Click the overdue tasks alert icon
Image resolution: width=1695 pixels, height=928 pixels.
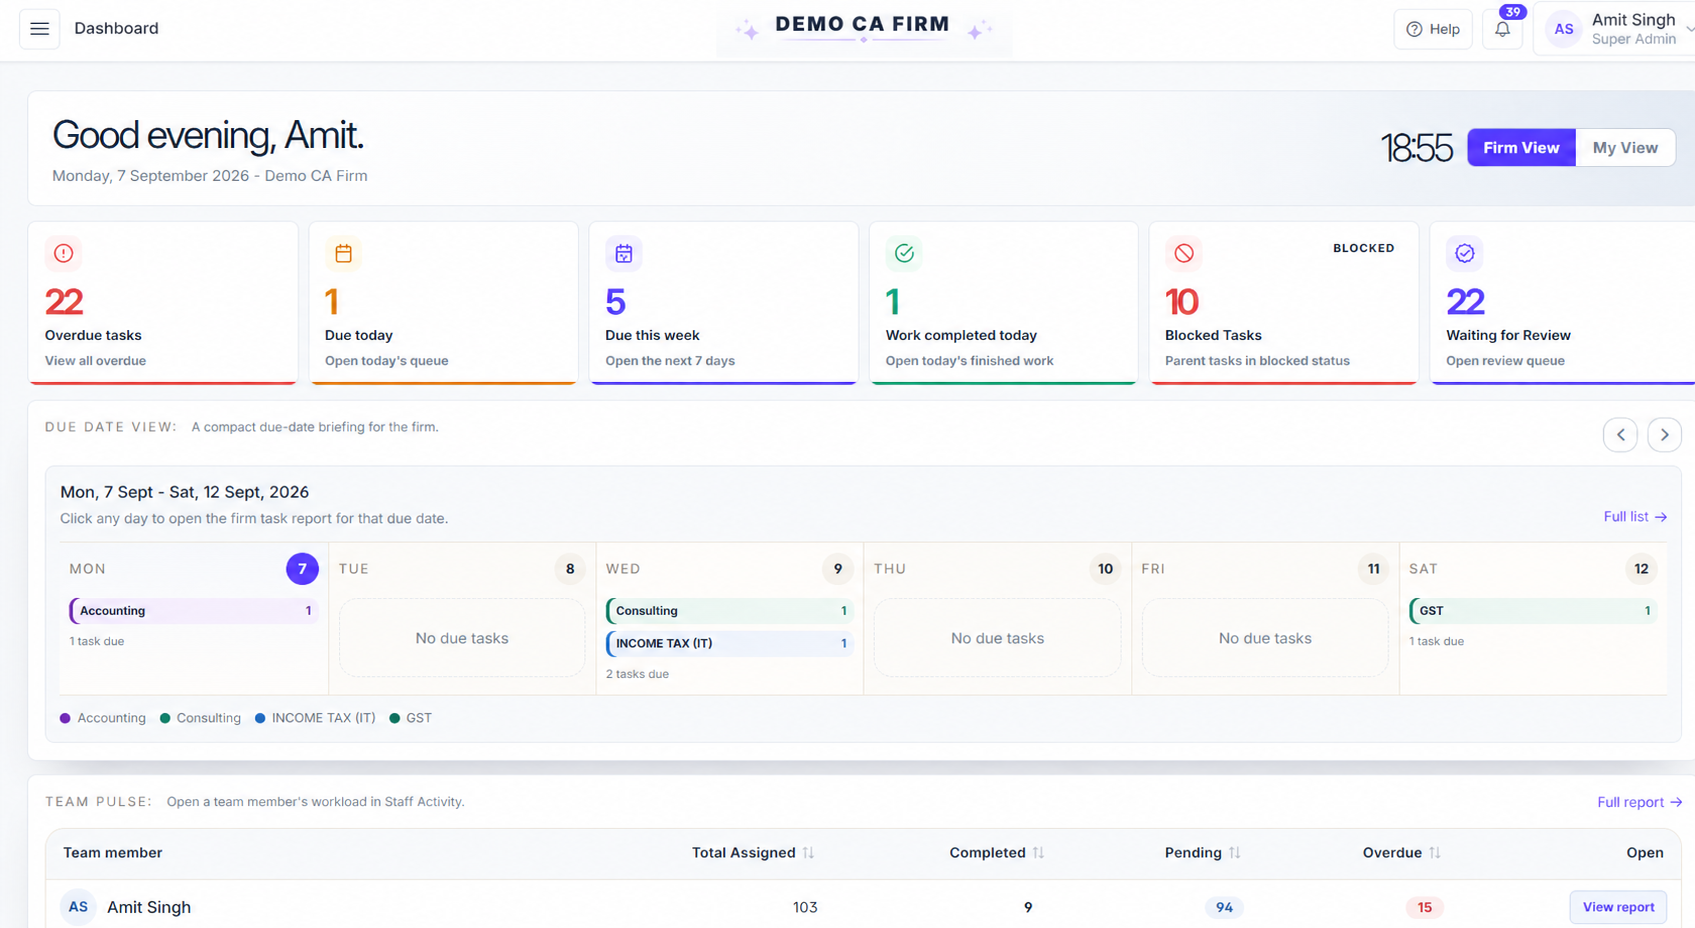(x=63, y=253)
